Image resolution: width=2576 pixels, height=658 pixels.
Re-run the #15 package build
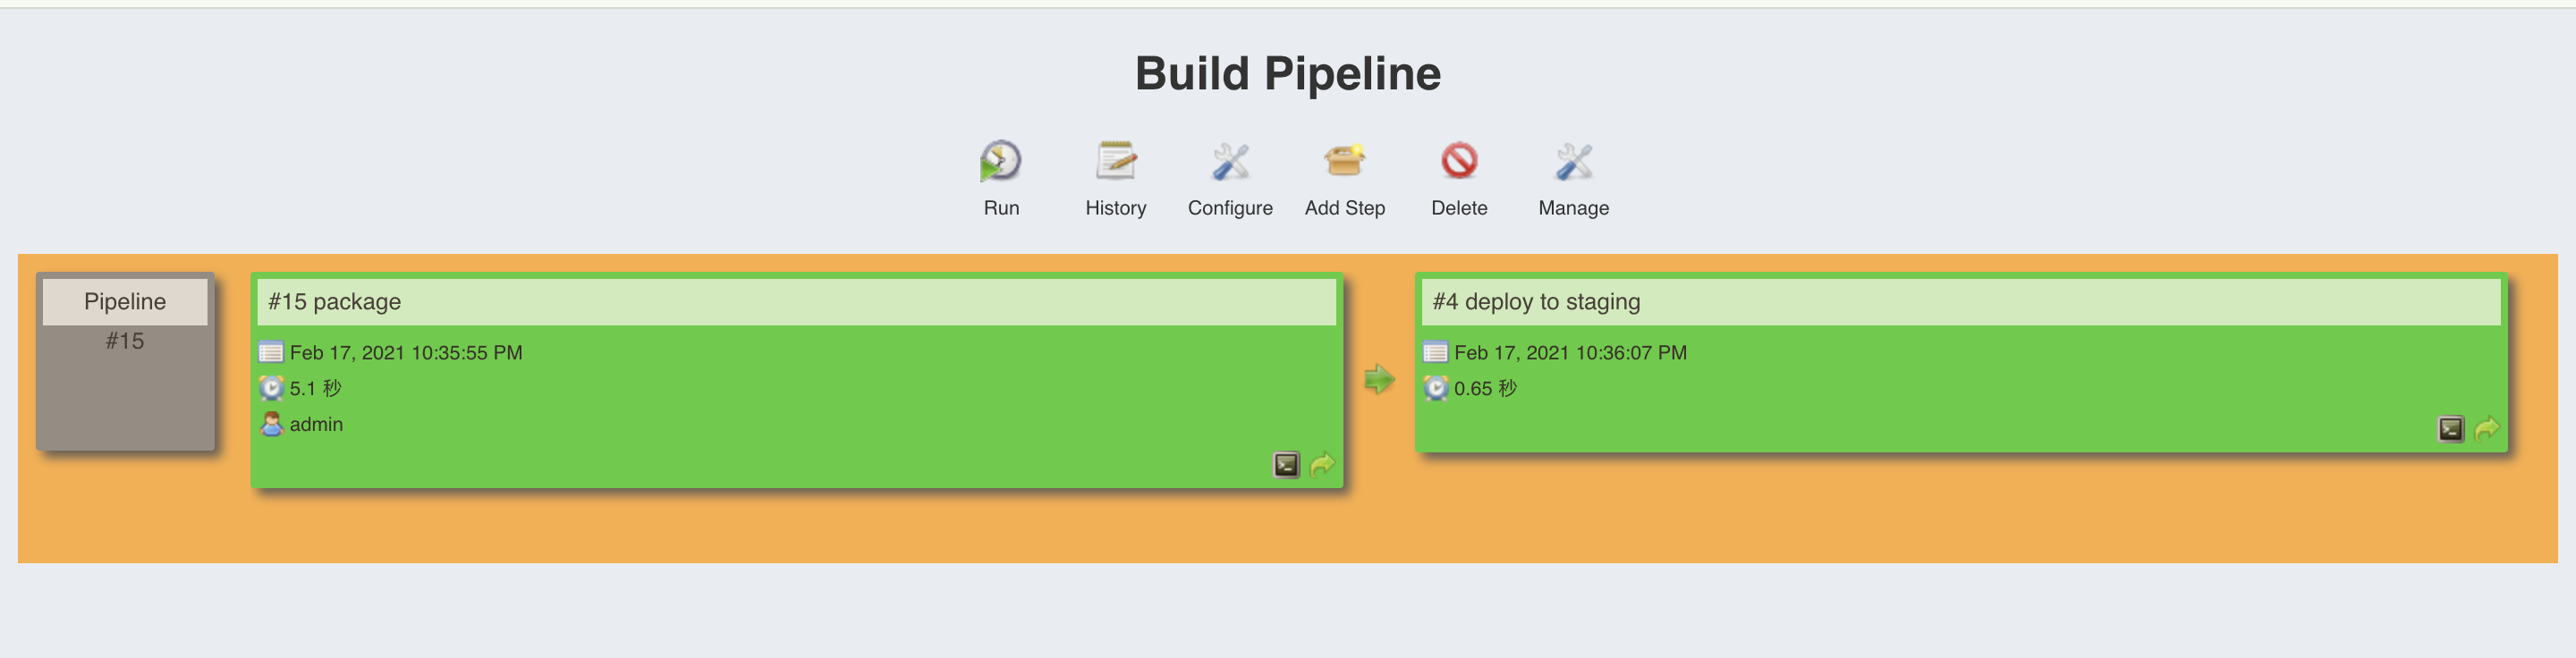point(1322,465)
